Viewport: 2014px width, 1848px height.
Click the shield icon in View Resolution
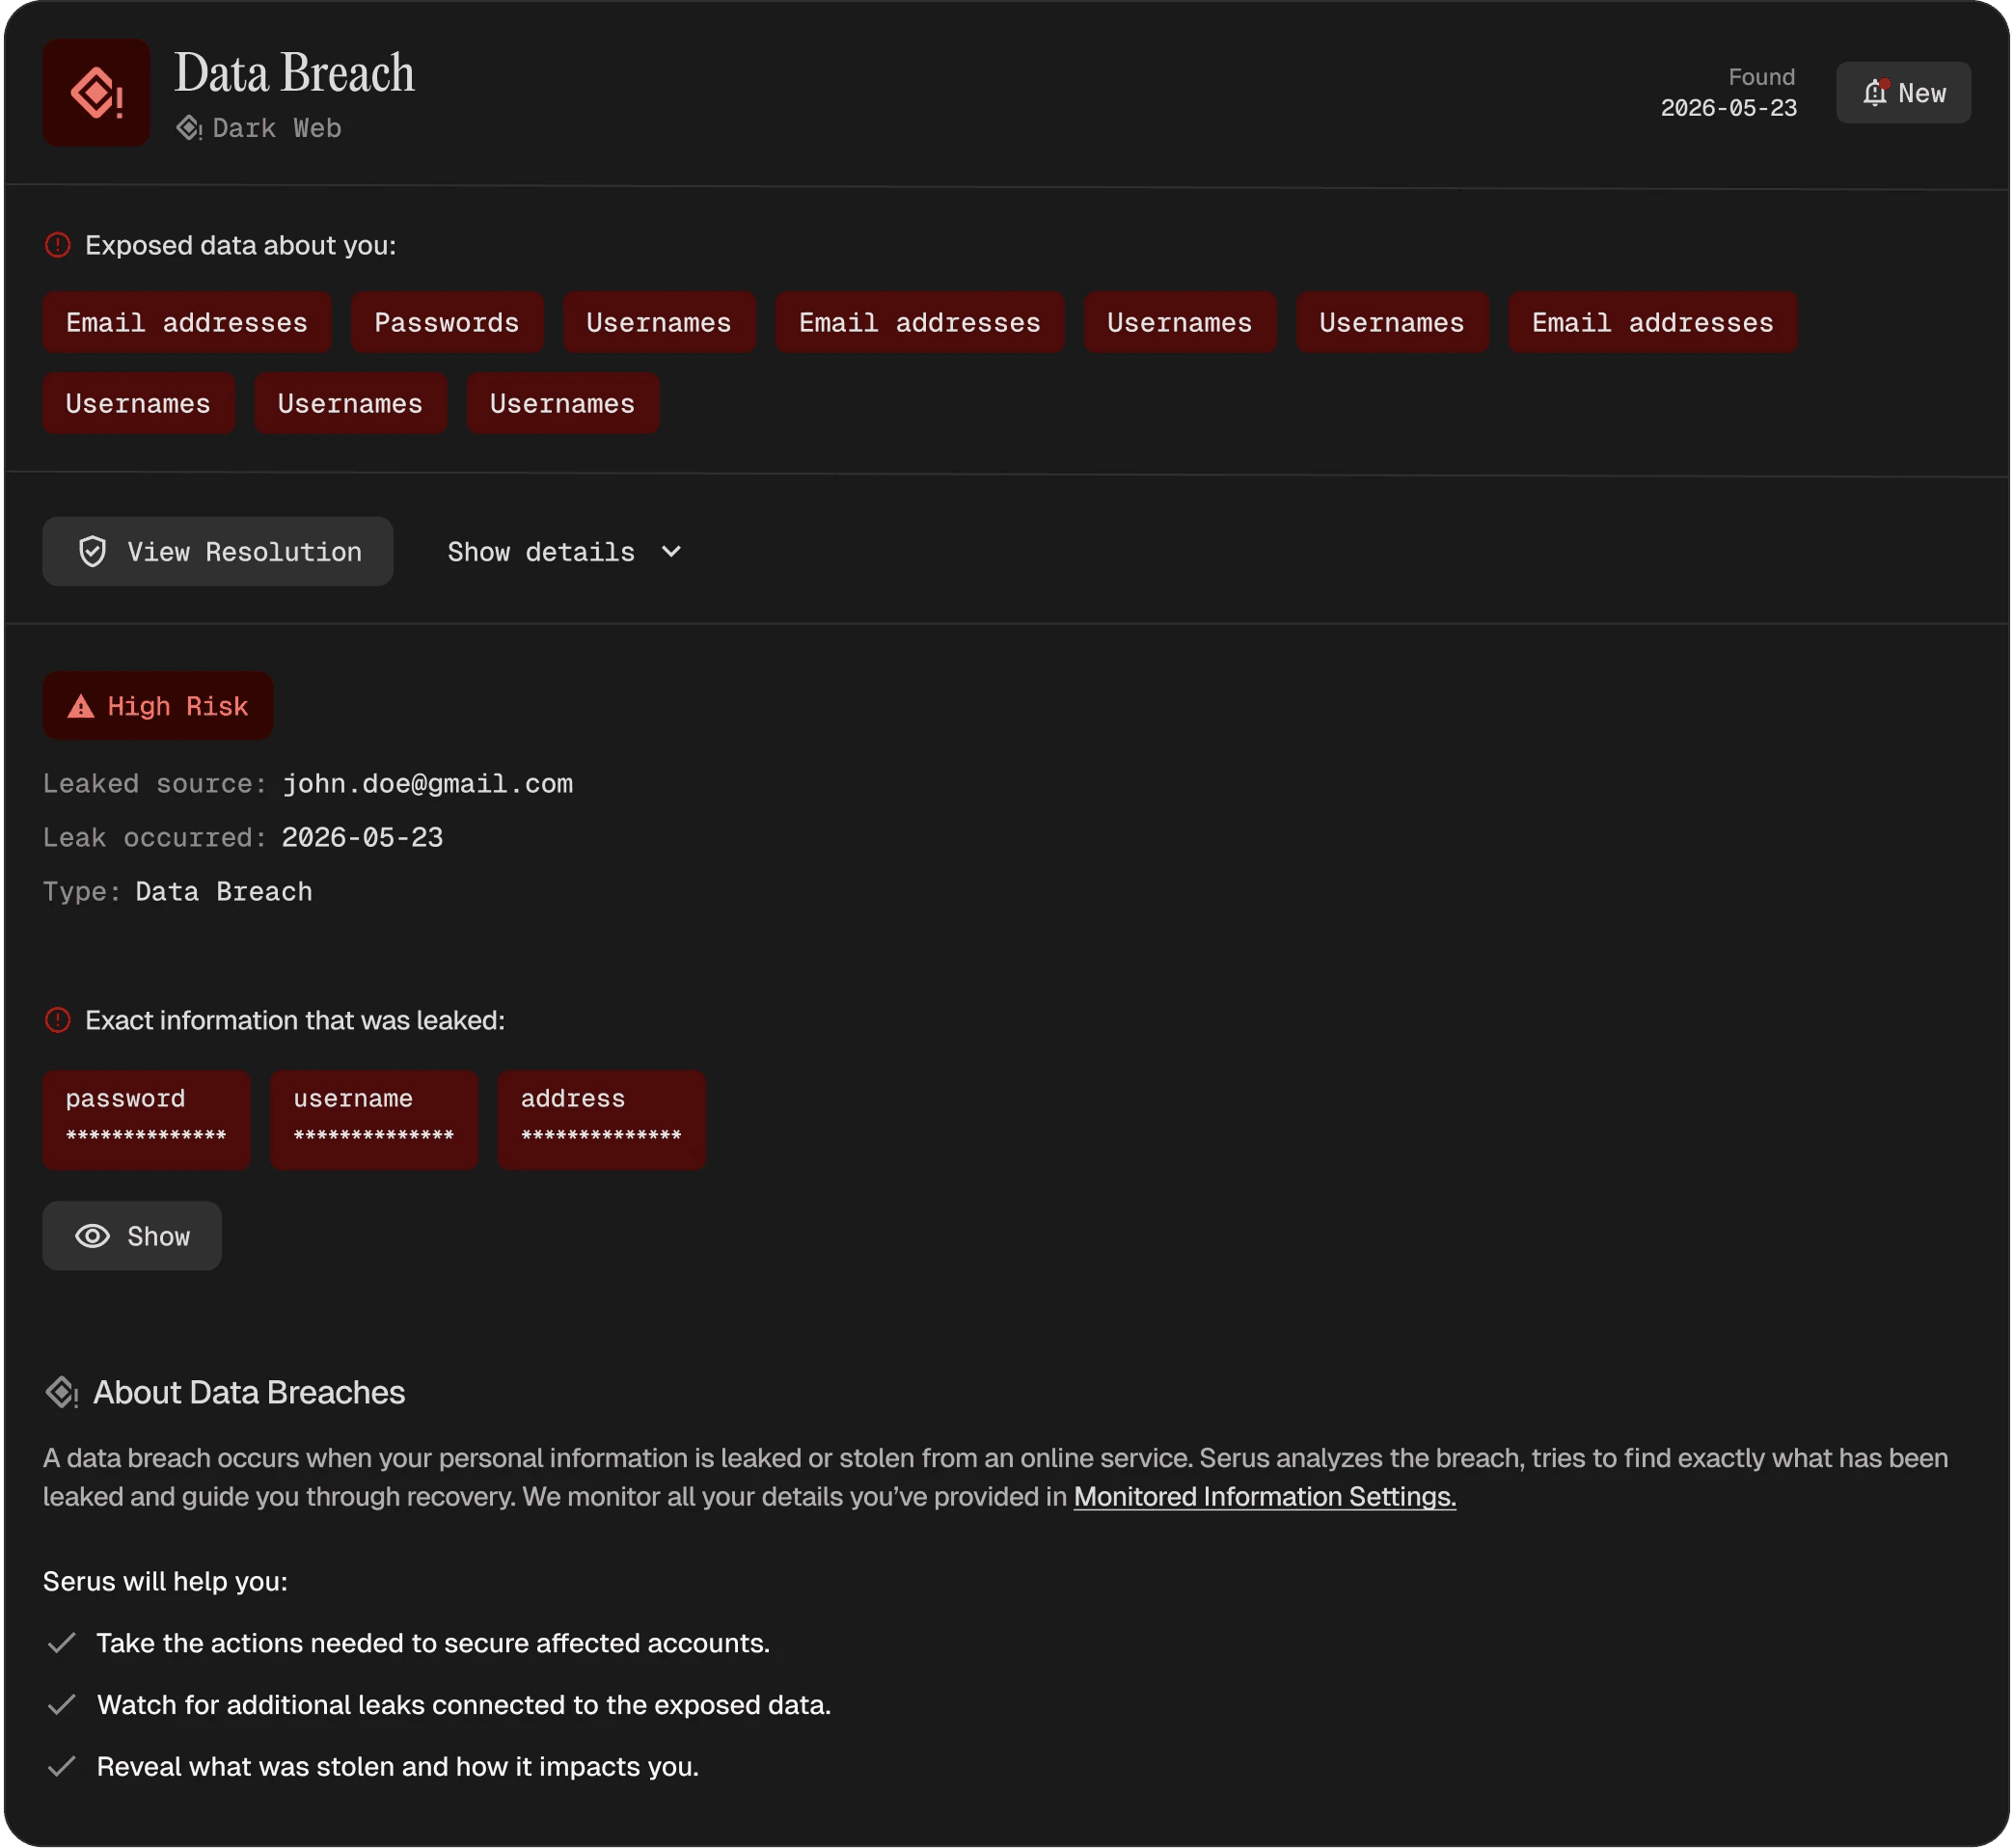pos(92,552)
